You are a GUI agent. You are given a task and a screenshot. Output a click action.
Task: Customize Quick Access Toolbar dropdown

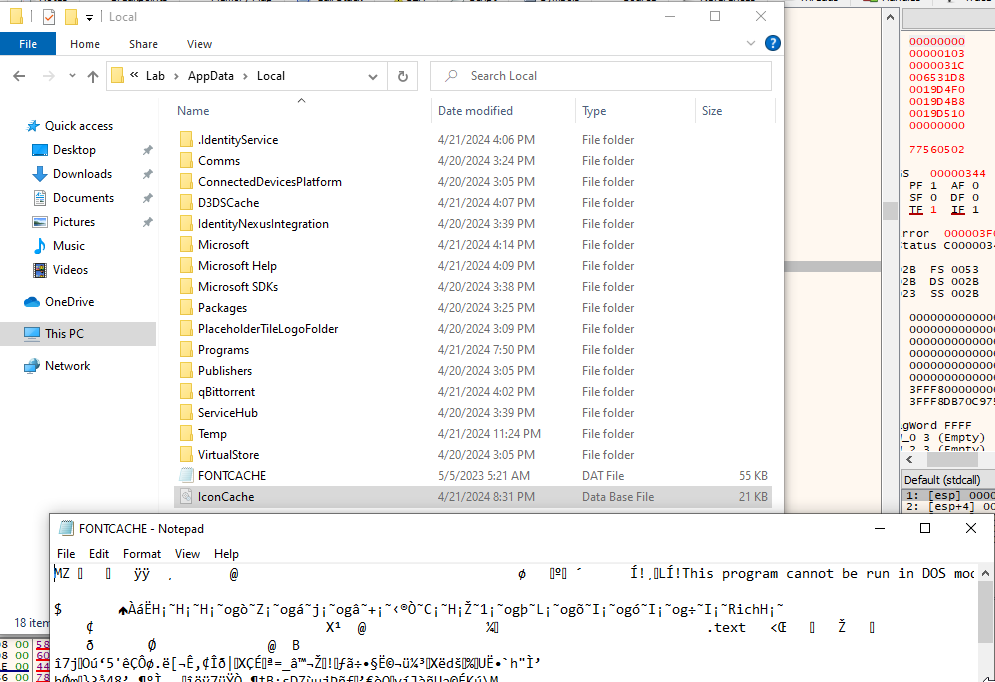89,18
